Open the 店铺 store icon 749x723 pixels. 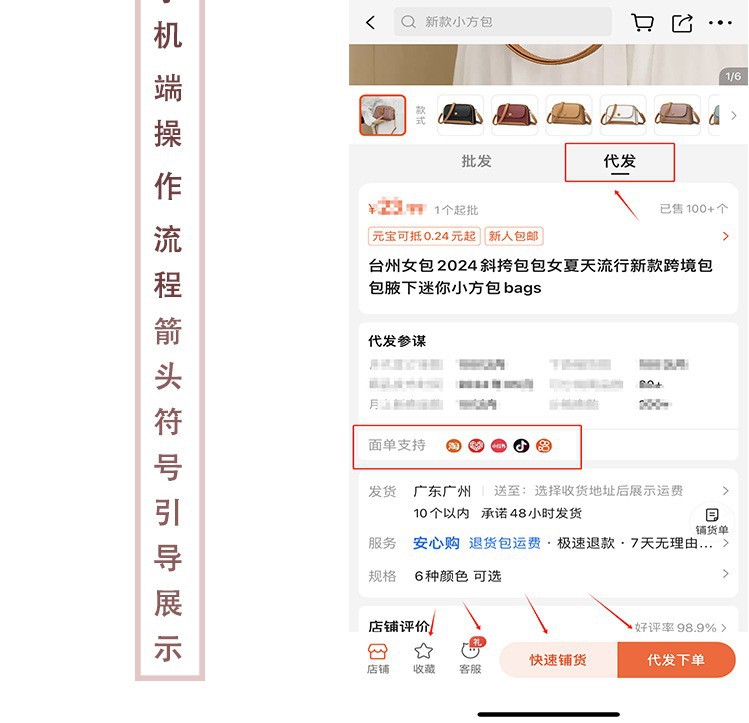(x=377, y=659)
